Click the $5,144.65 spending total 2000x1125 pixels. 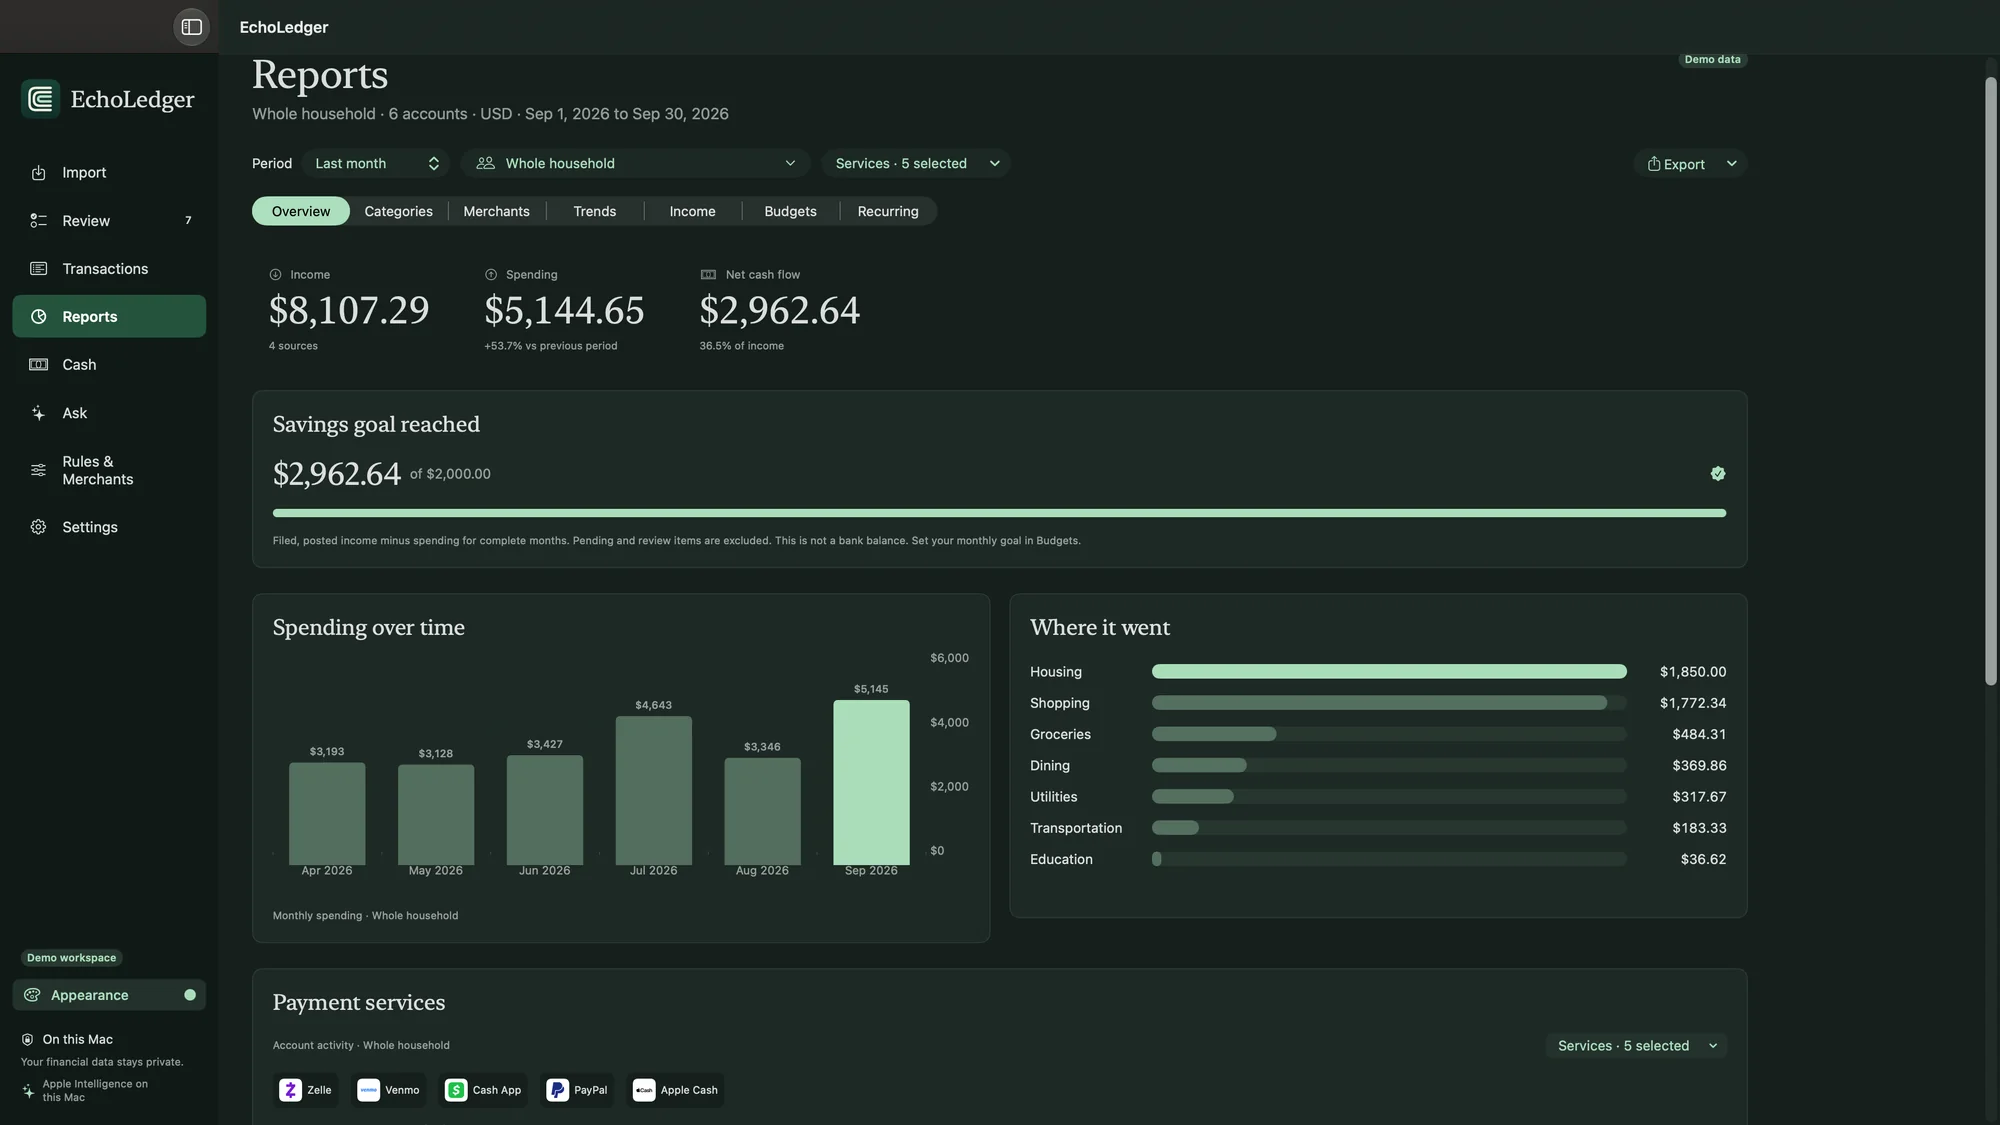[564, 311]
